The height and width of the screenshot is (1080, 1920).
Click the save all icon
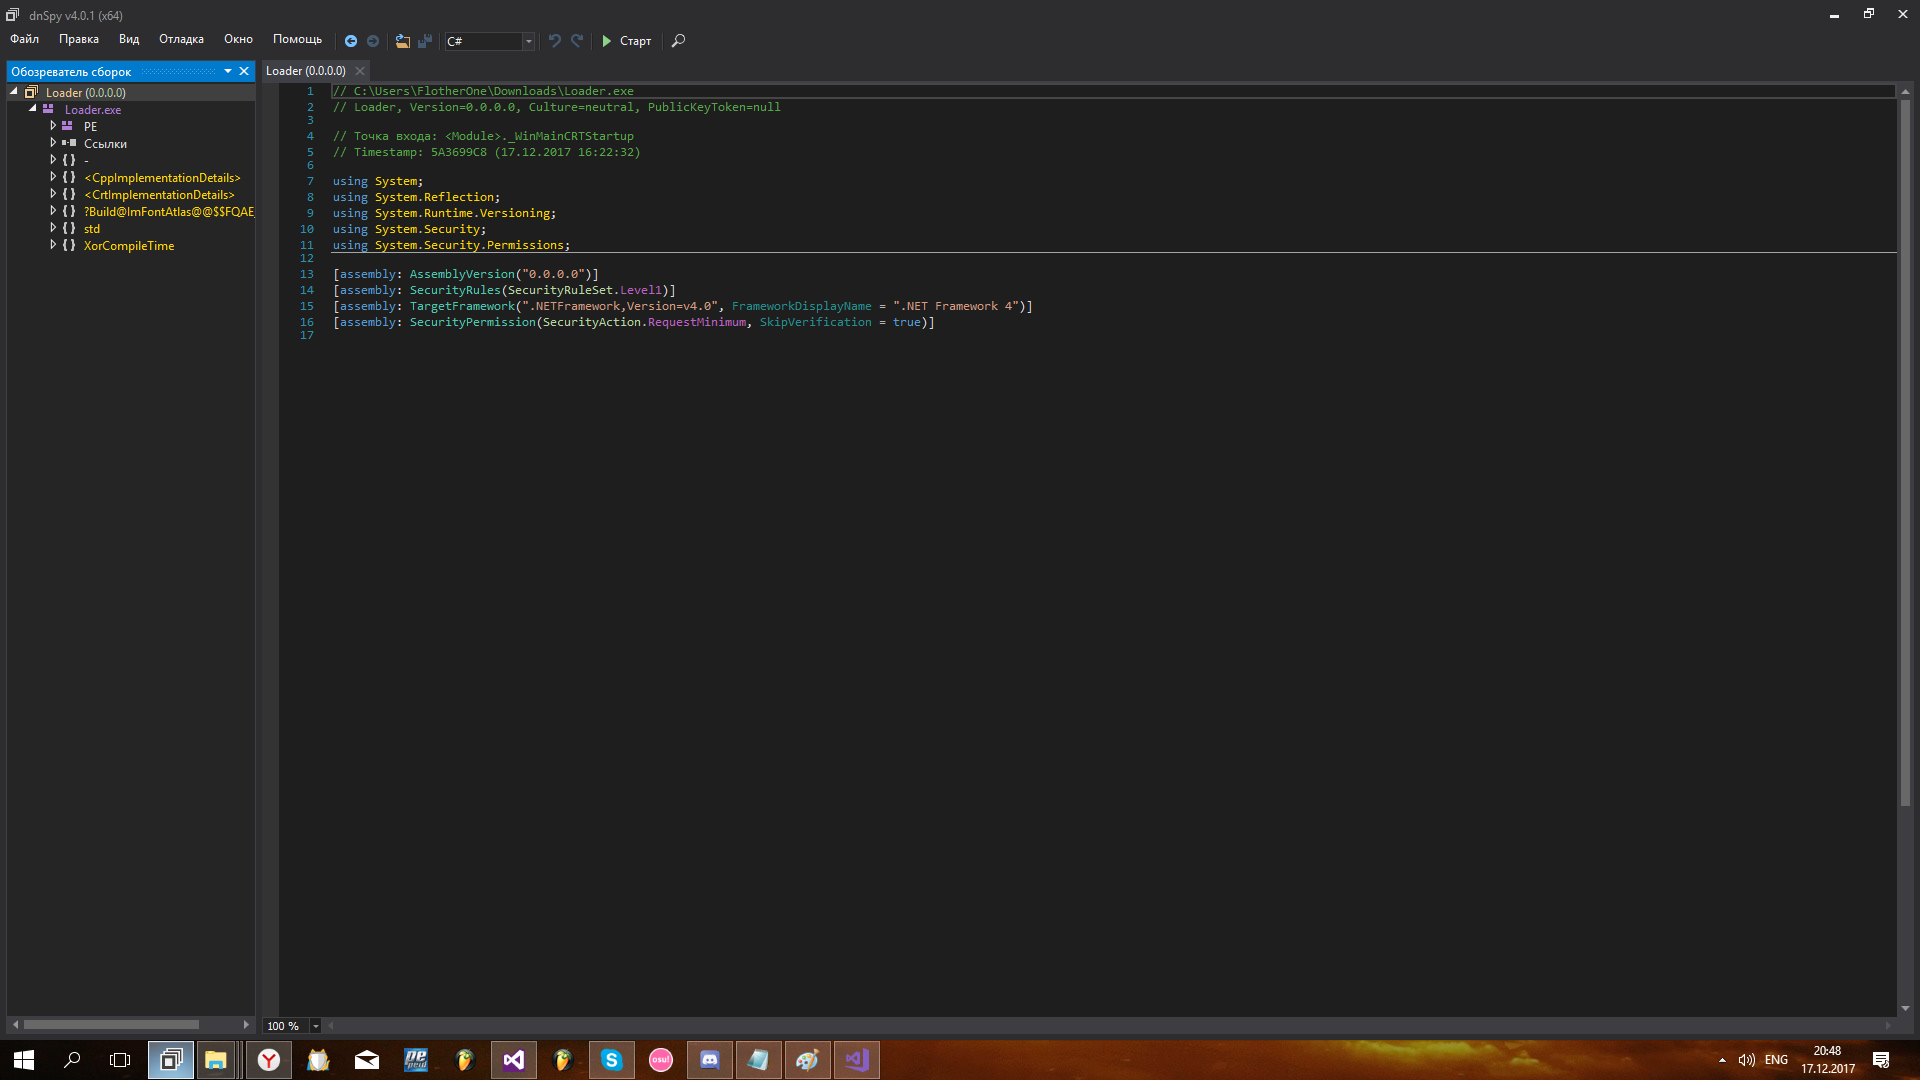pos(425,41)
